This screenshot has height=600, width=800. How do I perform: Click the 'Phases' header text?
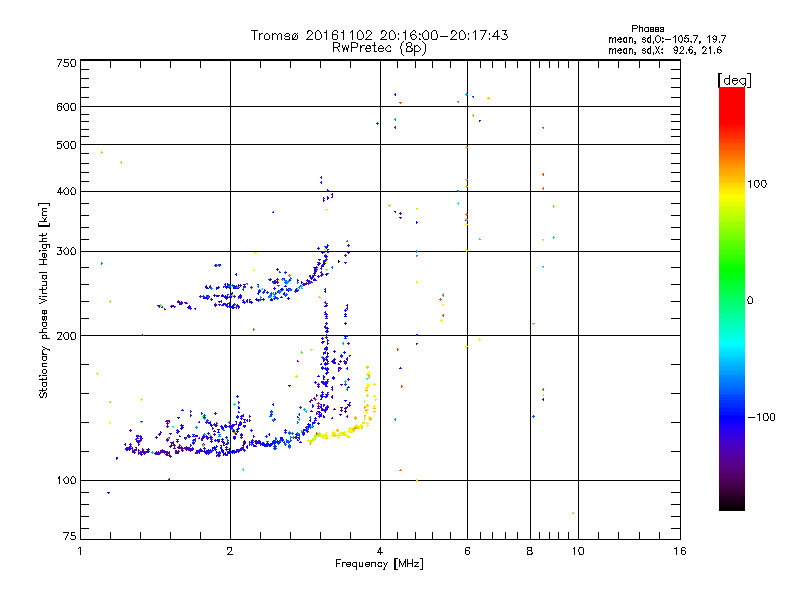click(647, 29)
